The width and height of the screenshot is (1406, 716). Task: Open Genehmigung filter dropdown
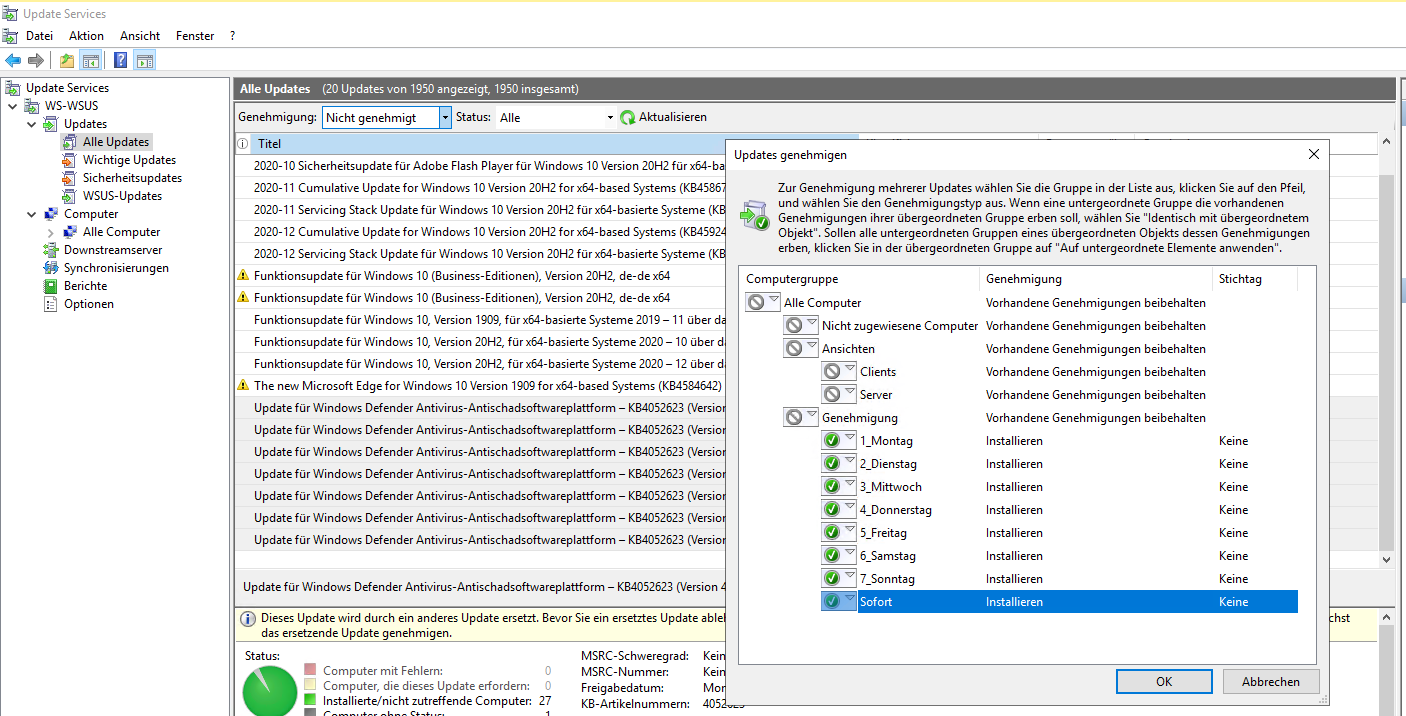coord(445,117)
